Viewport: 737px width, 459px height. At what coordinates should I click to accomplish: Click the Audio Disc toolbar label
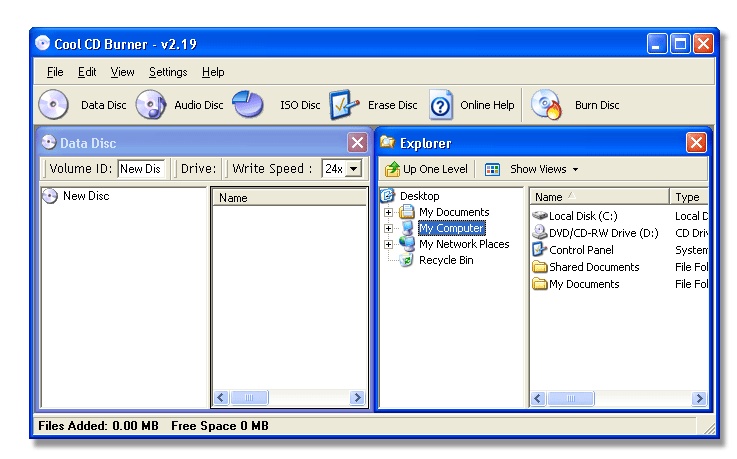click(x=199, y=105)
